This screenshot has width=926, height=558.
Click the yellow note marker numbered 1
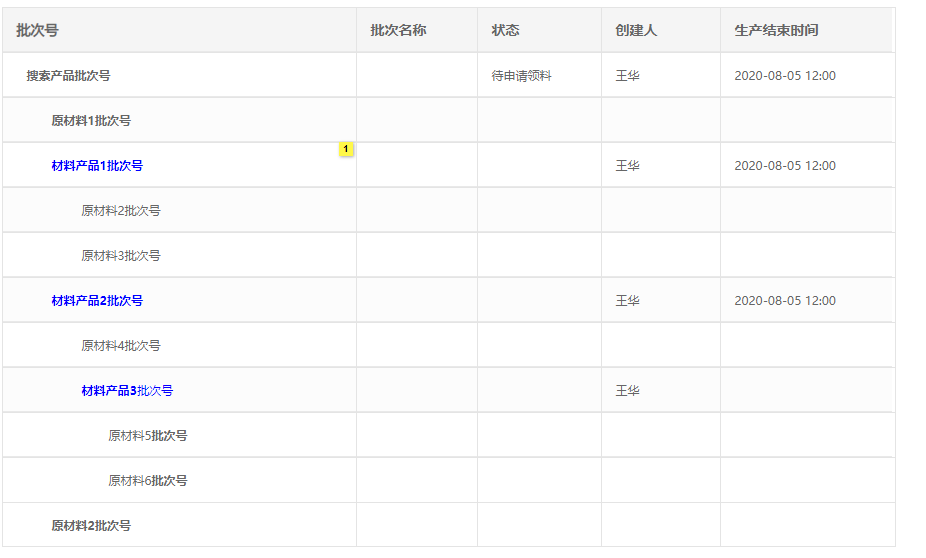pos(346,149)
